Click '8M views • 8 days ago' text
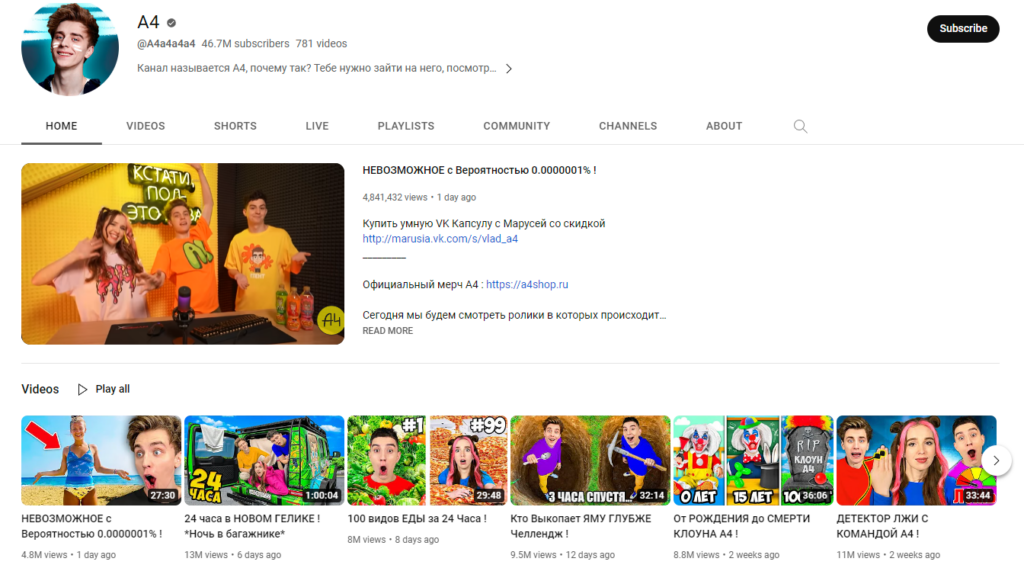 [x=393, y=540]
